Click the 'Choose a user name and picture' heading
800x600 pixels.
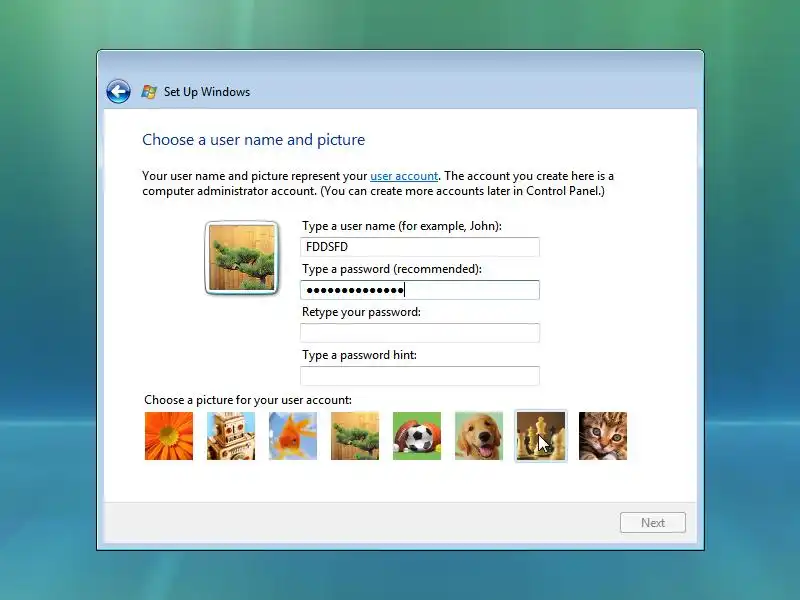(254, 140)
